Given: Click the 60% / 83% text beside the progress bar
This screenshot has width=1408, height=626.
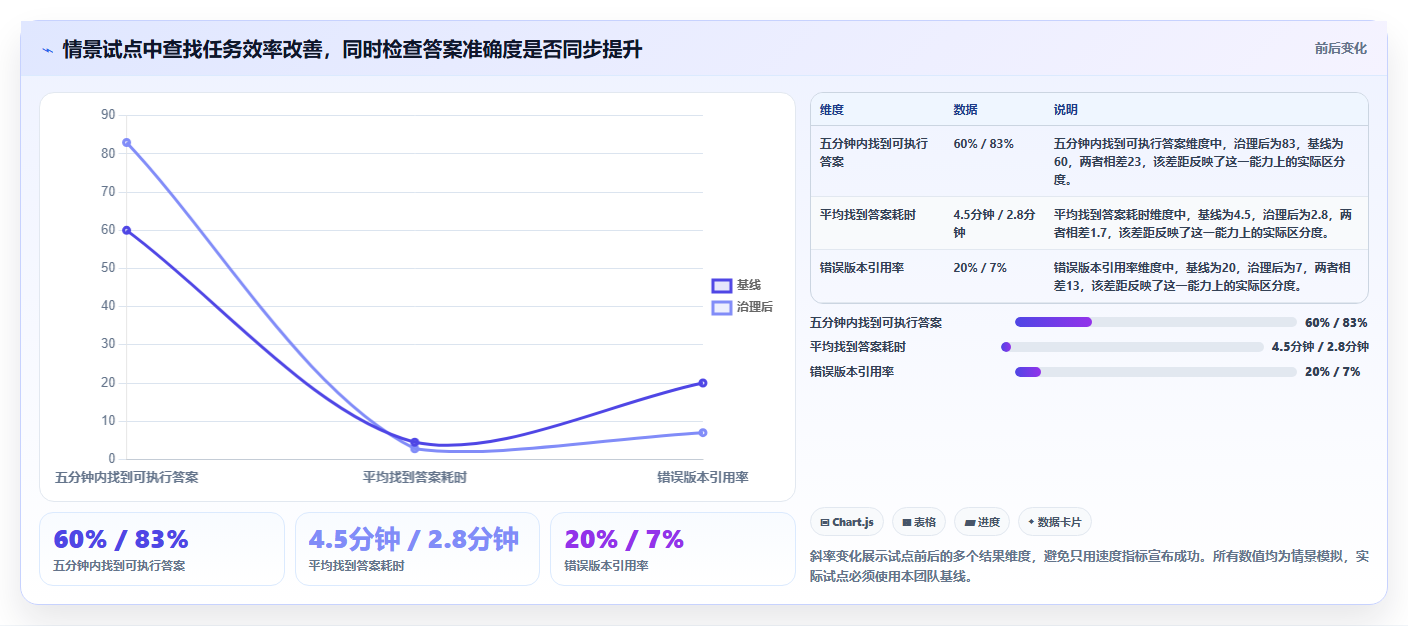Looking at the screenshot, I should [x=1336, y=322].
